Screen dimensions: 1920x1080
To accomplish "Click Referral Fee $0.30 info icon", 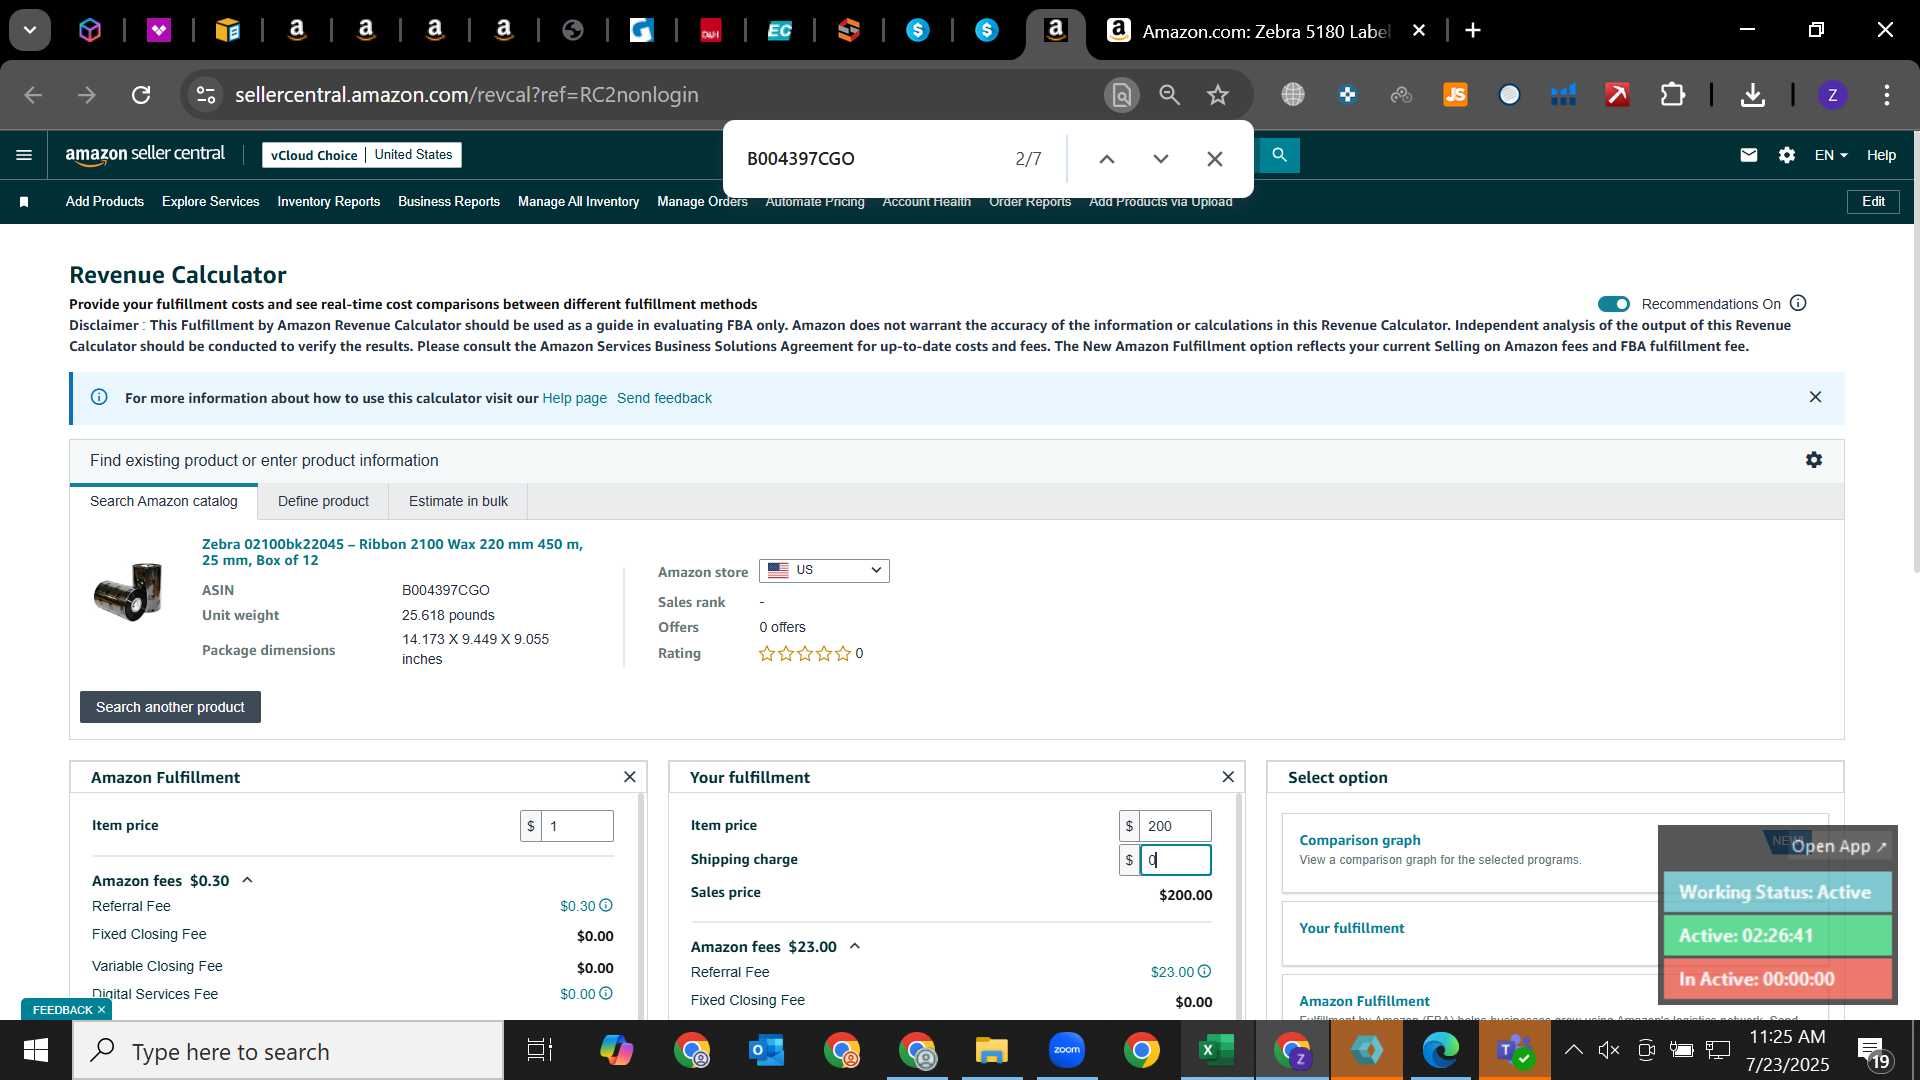I will [605, 906].
